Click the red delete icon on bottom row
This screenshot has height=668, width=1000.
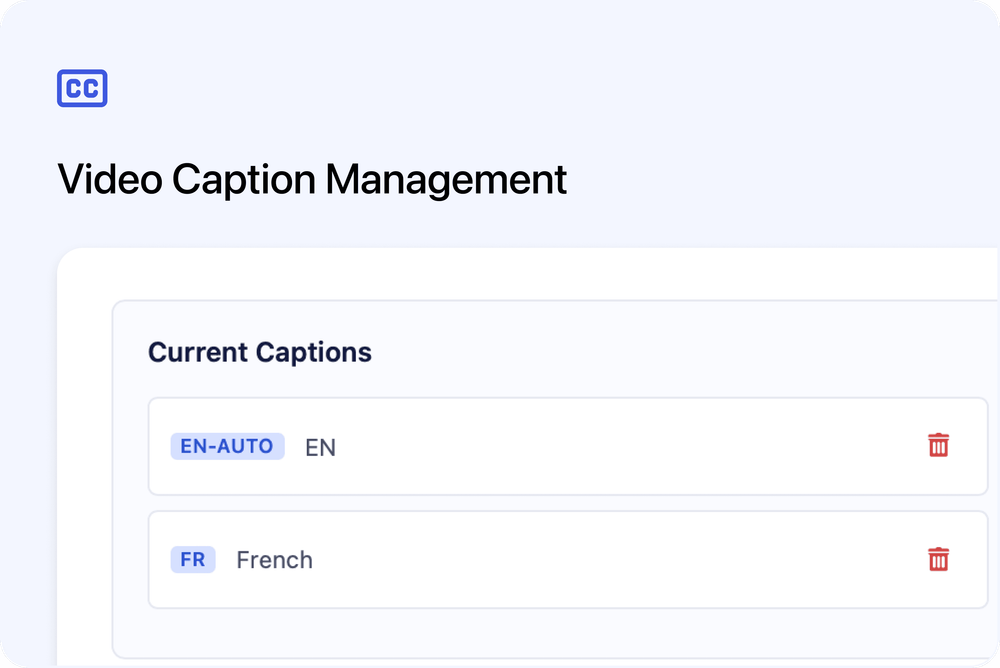938,559
